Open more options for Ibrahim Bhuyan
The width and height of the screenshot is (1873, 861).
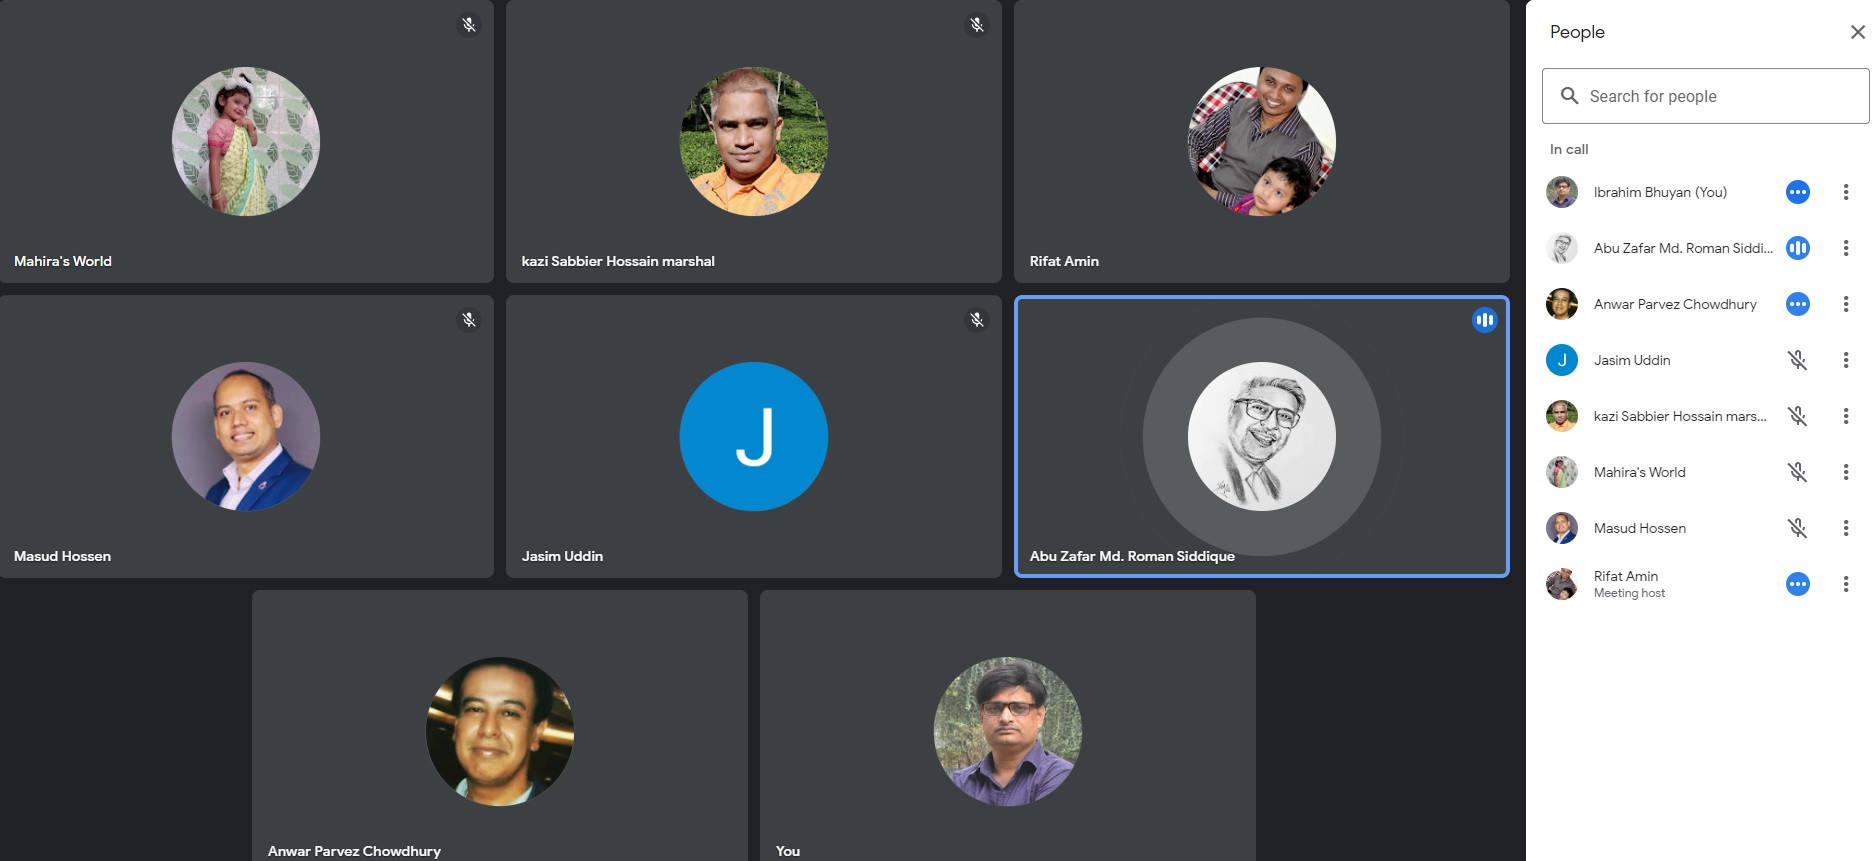click(1845, 192)
